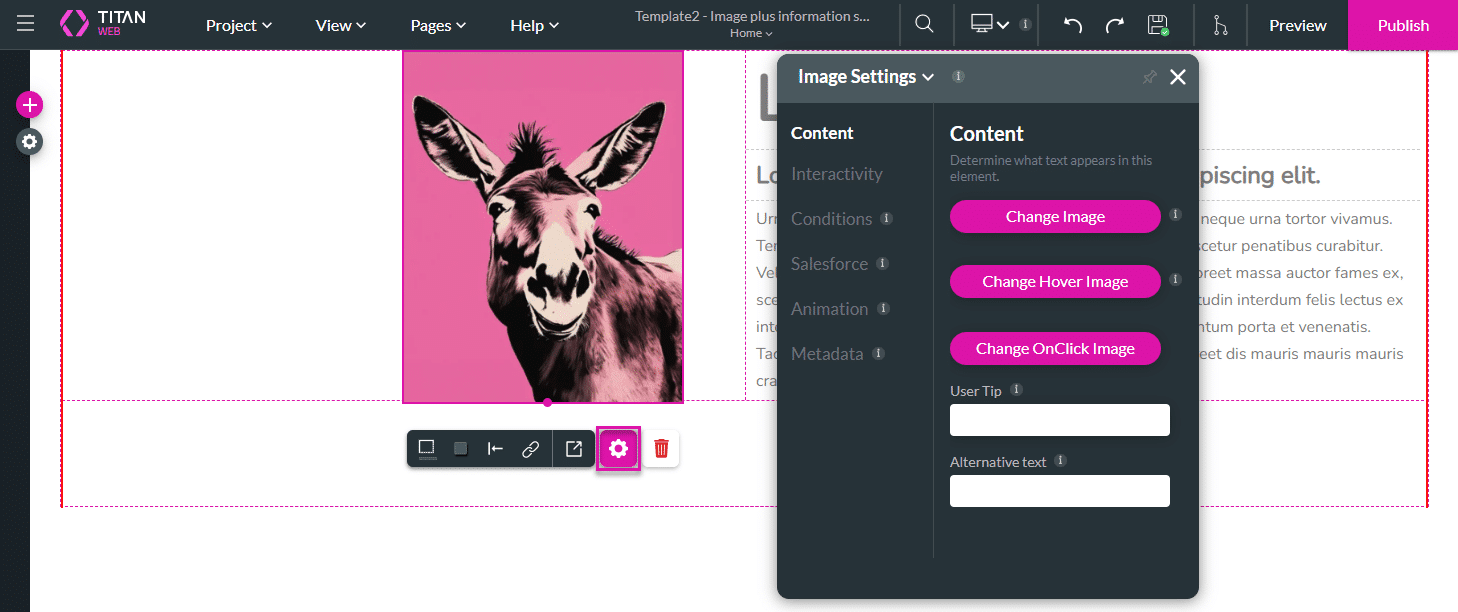
Task: Pin the Image Settings panel
Action: pos(1149,77)
